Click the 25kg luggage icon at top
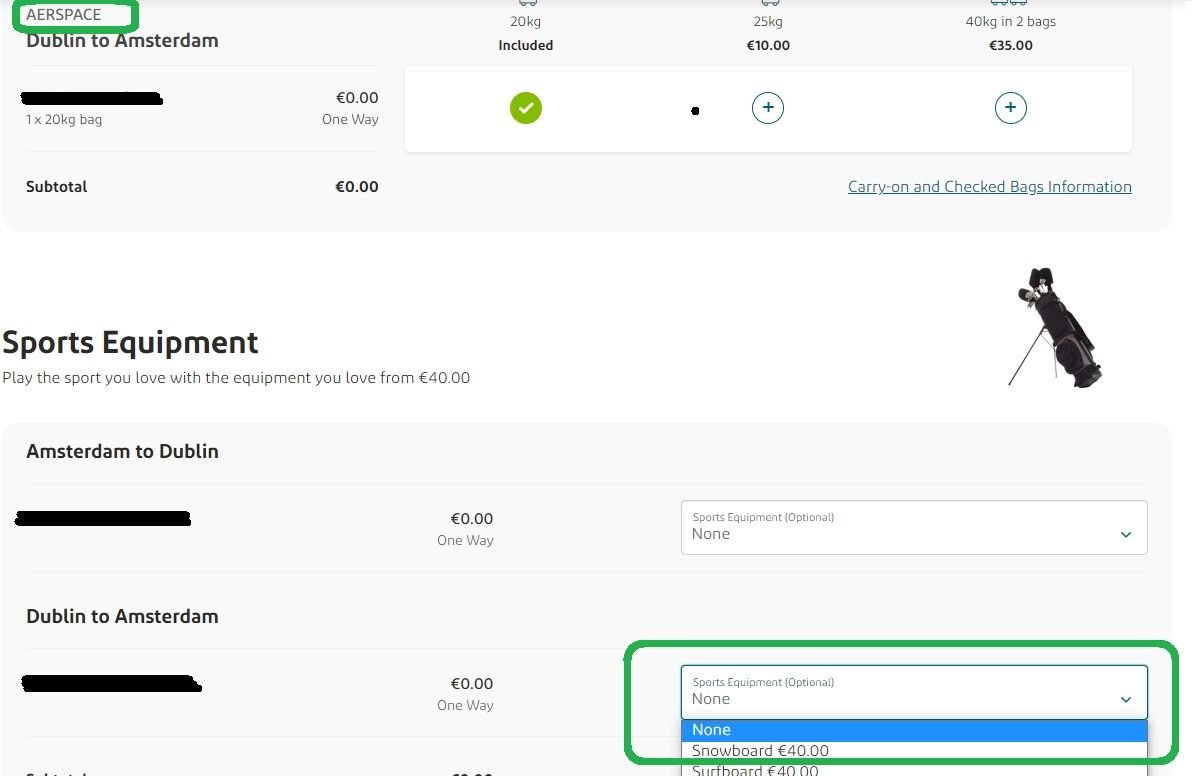 tap(770, 4)
